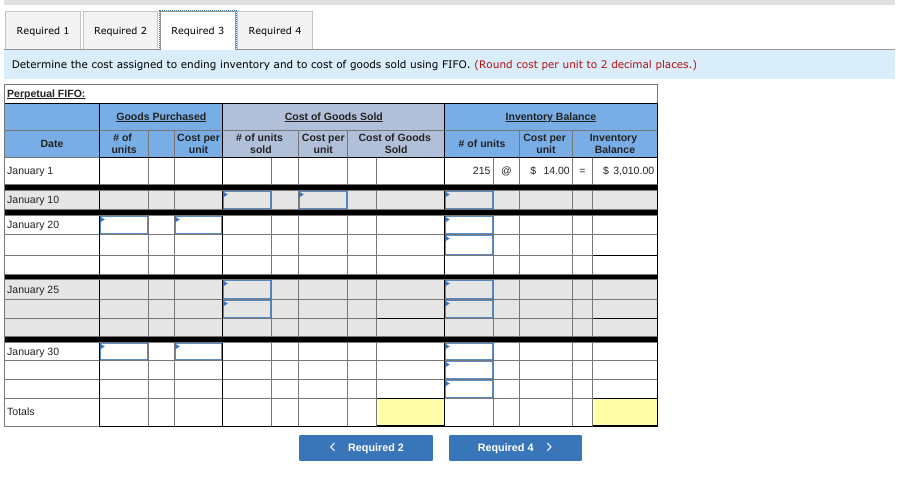904x477 pixels.
Task: Click the January 25 date label
Action: [33, 290]
